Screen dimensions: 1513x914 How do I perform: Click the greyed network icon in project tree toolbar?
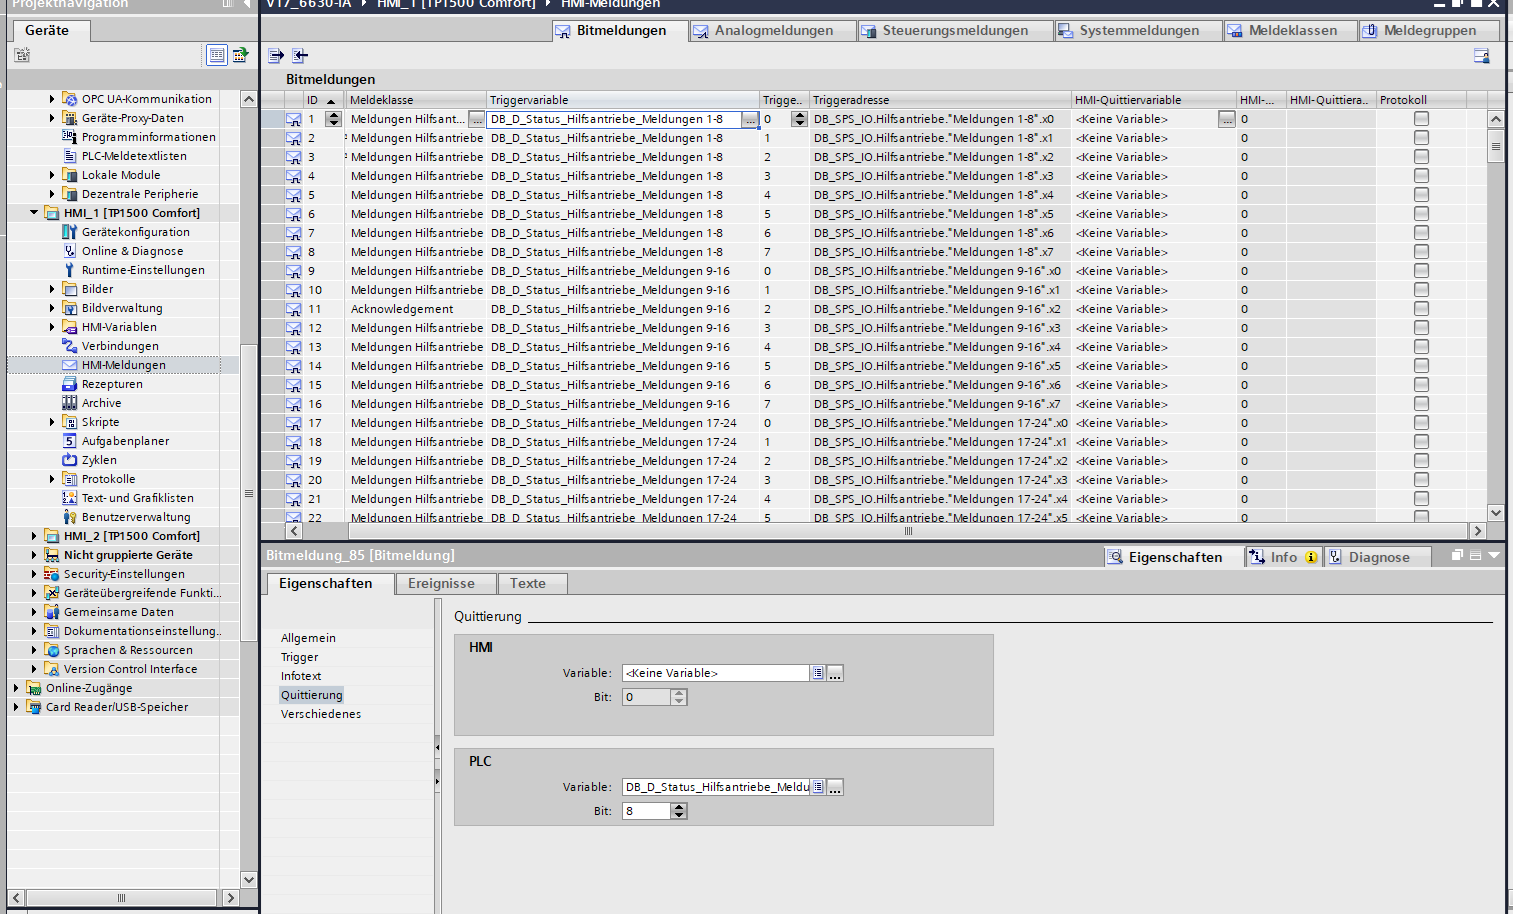pyautogui.click(x=22, y=55)
